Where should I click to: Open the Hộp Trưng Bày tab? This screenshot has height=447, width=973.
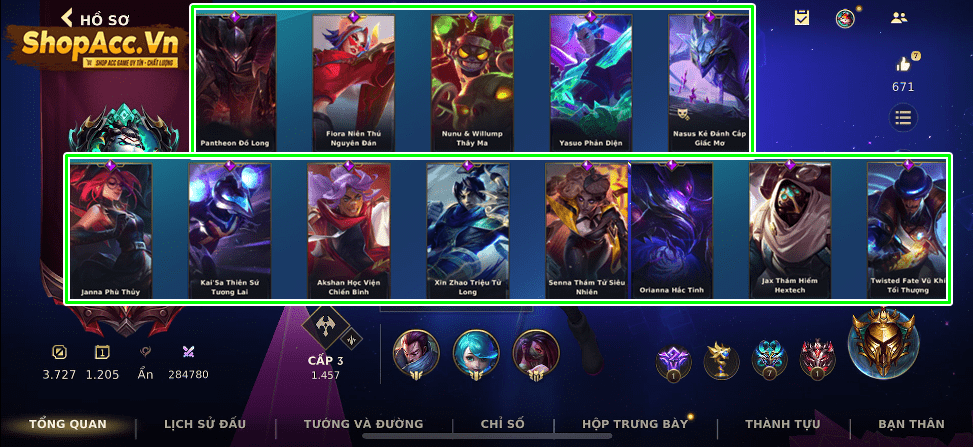point(635,425)
